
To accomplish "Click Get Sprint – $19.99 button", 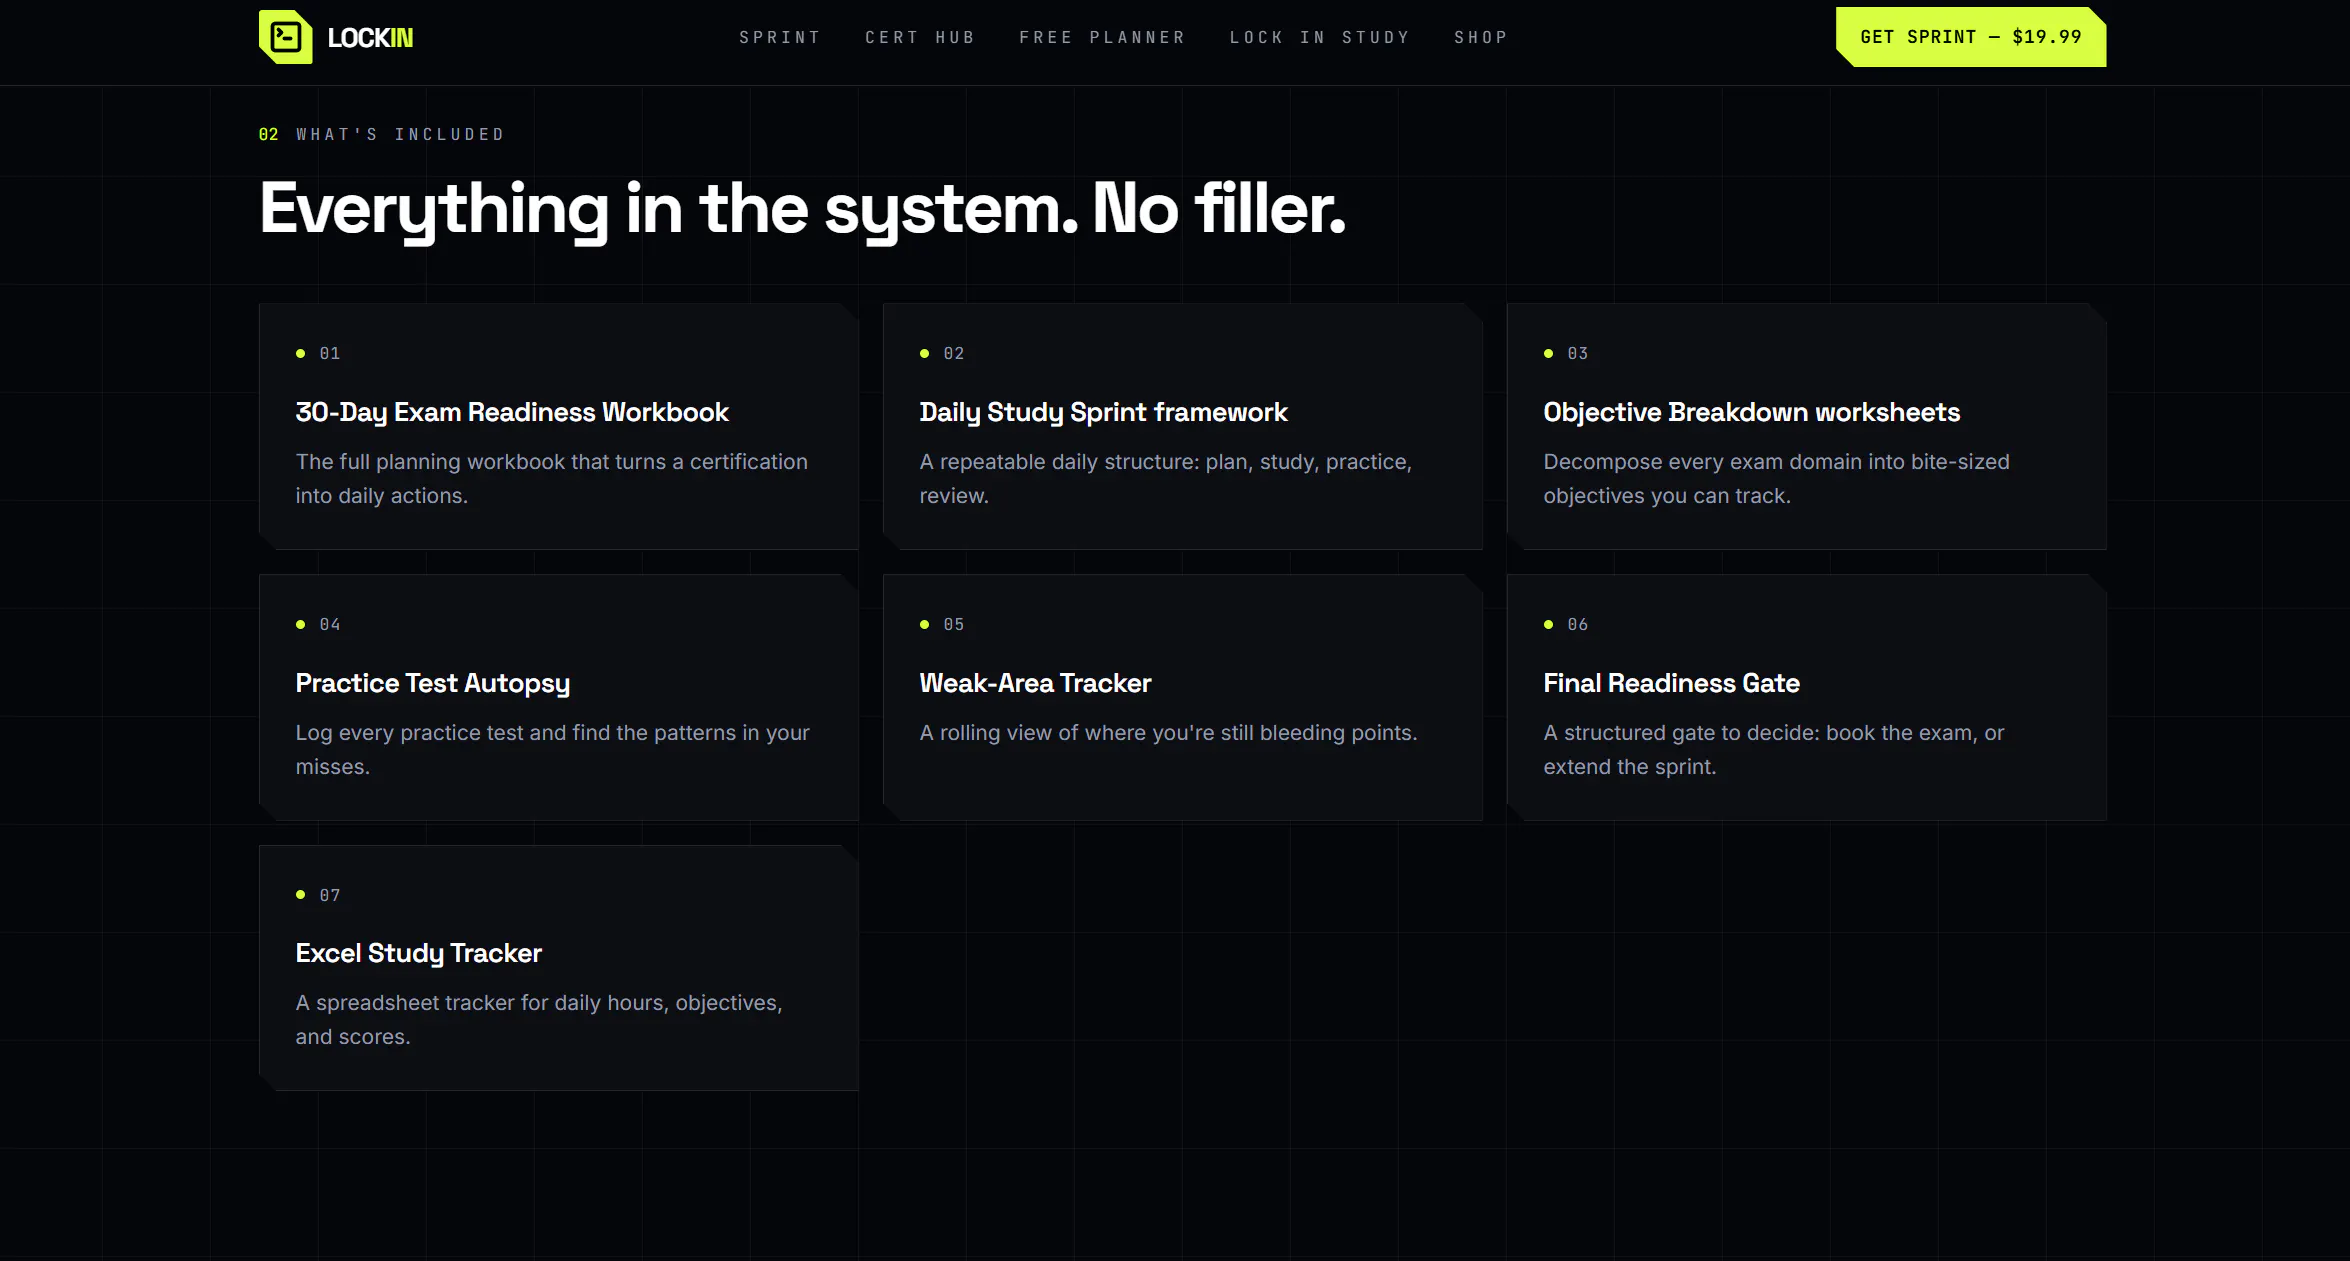I will [1971, 37].
